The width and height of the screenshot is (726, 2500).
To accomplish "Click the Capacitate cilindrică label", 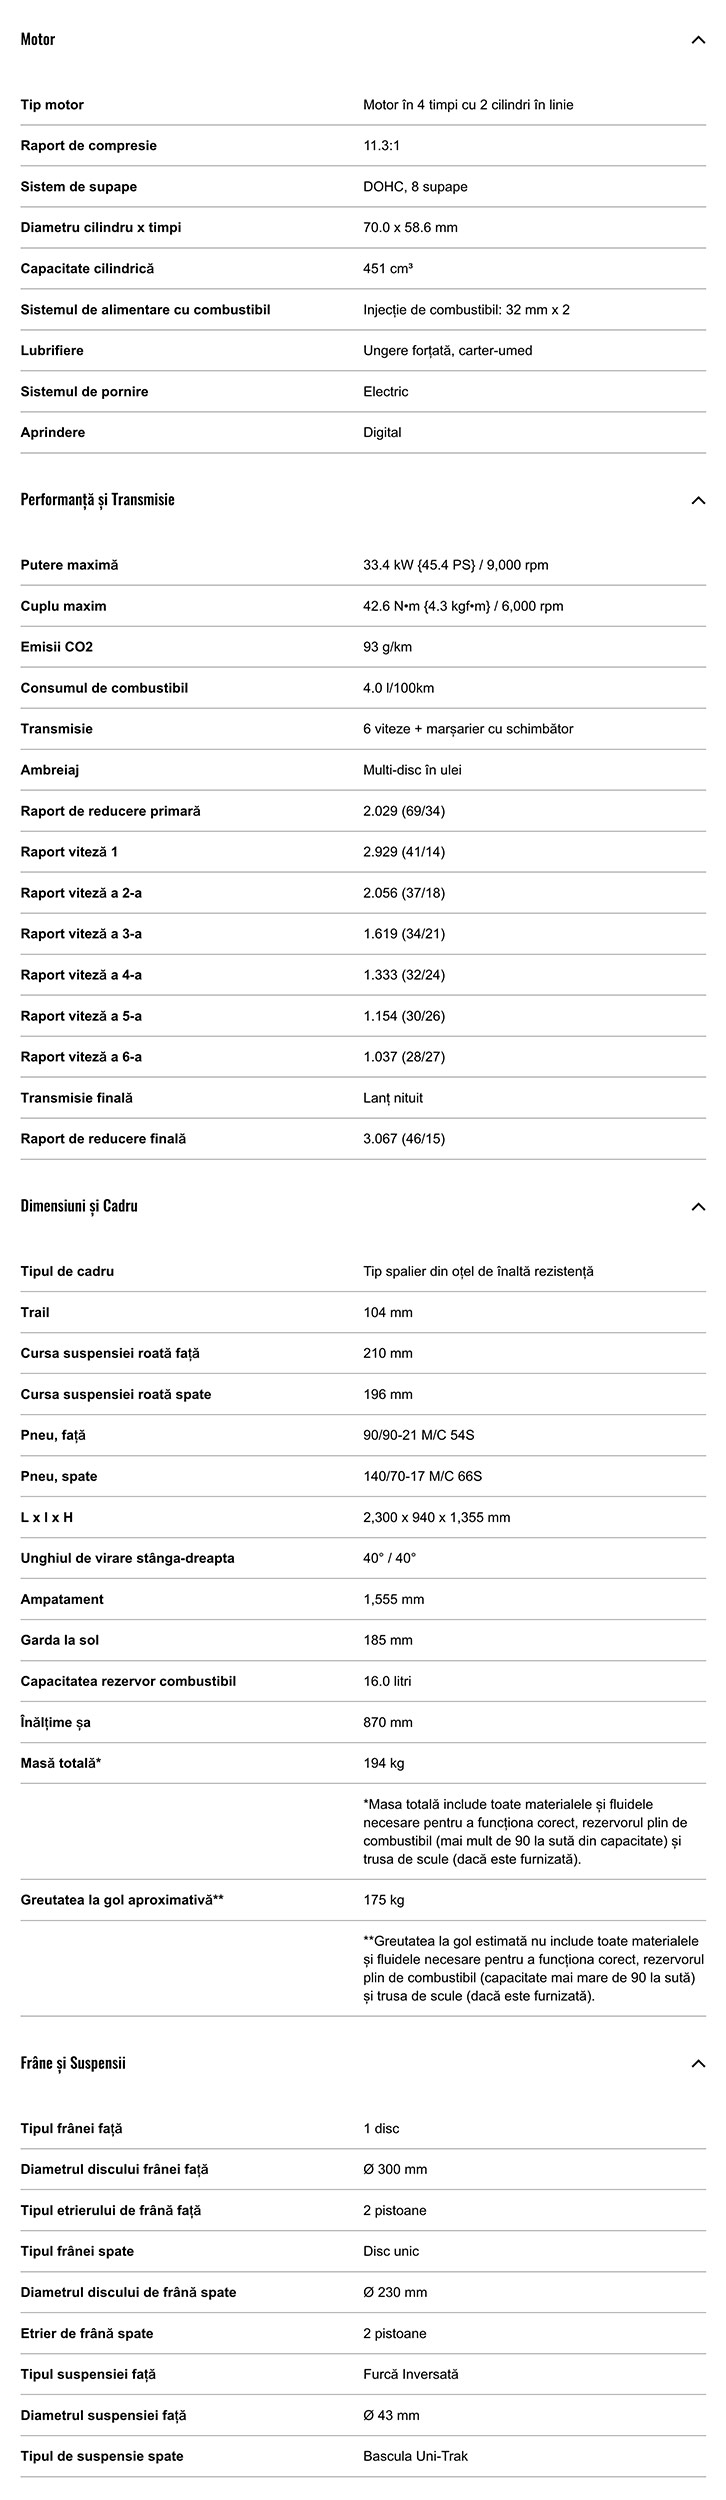I will [87, 269].
